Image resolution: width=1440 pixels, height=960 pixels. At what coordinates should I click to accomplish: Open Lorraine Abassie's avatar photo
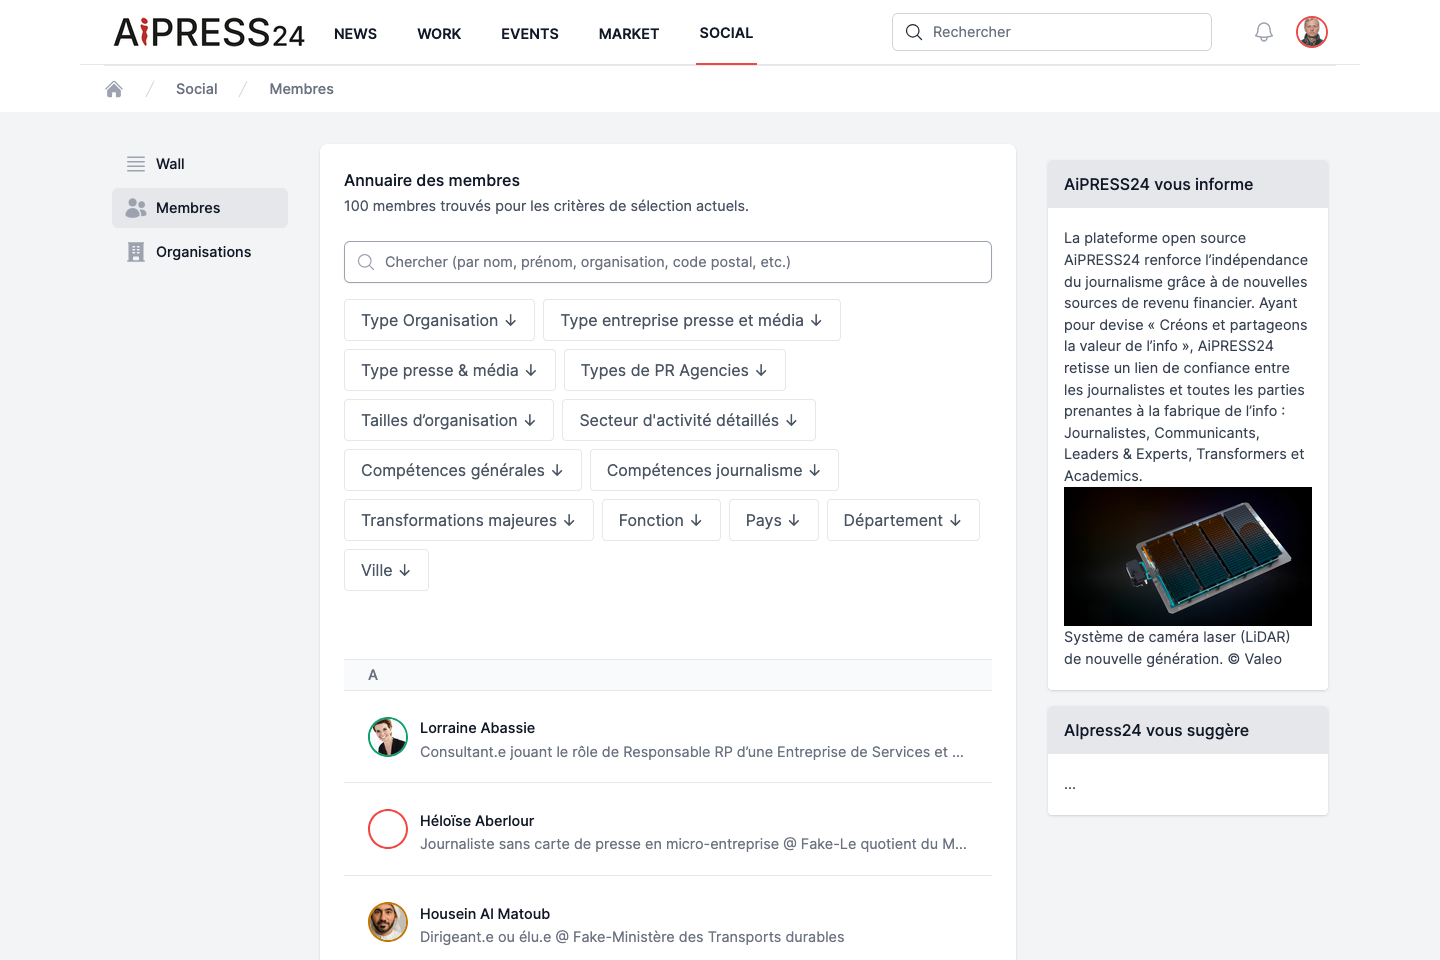(x=388, y=737)
